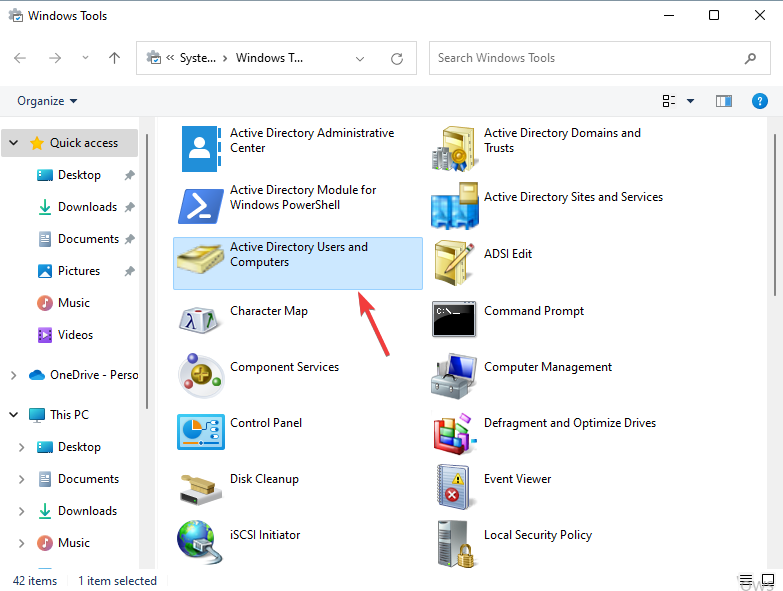
Task: Expand Desktop under This PC
Action: pos(21,447)
